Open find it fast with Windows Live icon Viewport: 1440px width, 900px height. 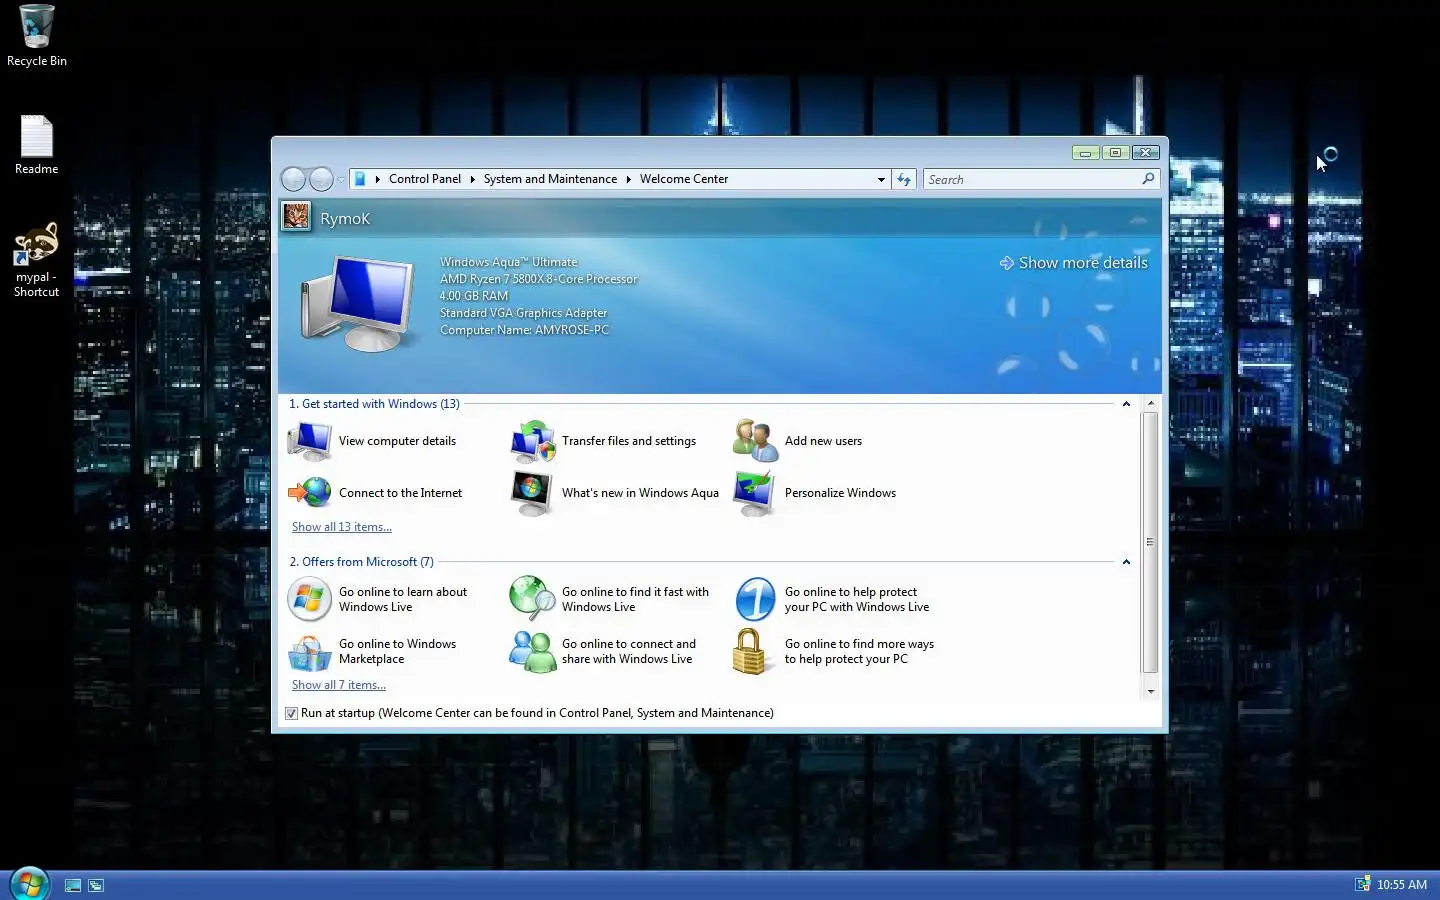pyautogui.click(x=532, y=599)
